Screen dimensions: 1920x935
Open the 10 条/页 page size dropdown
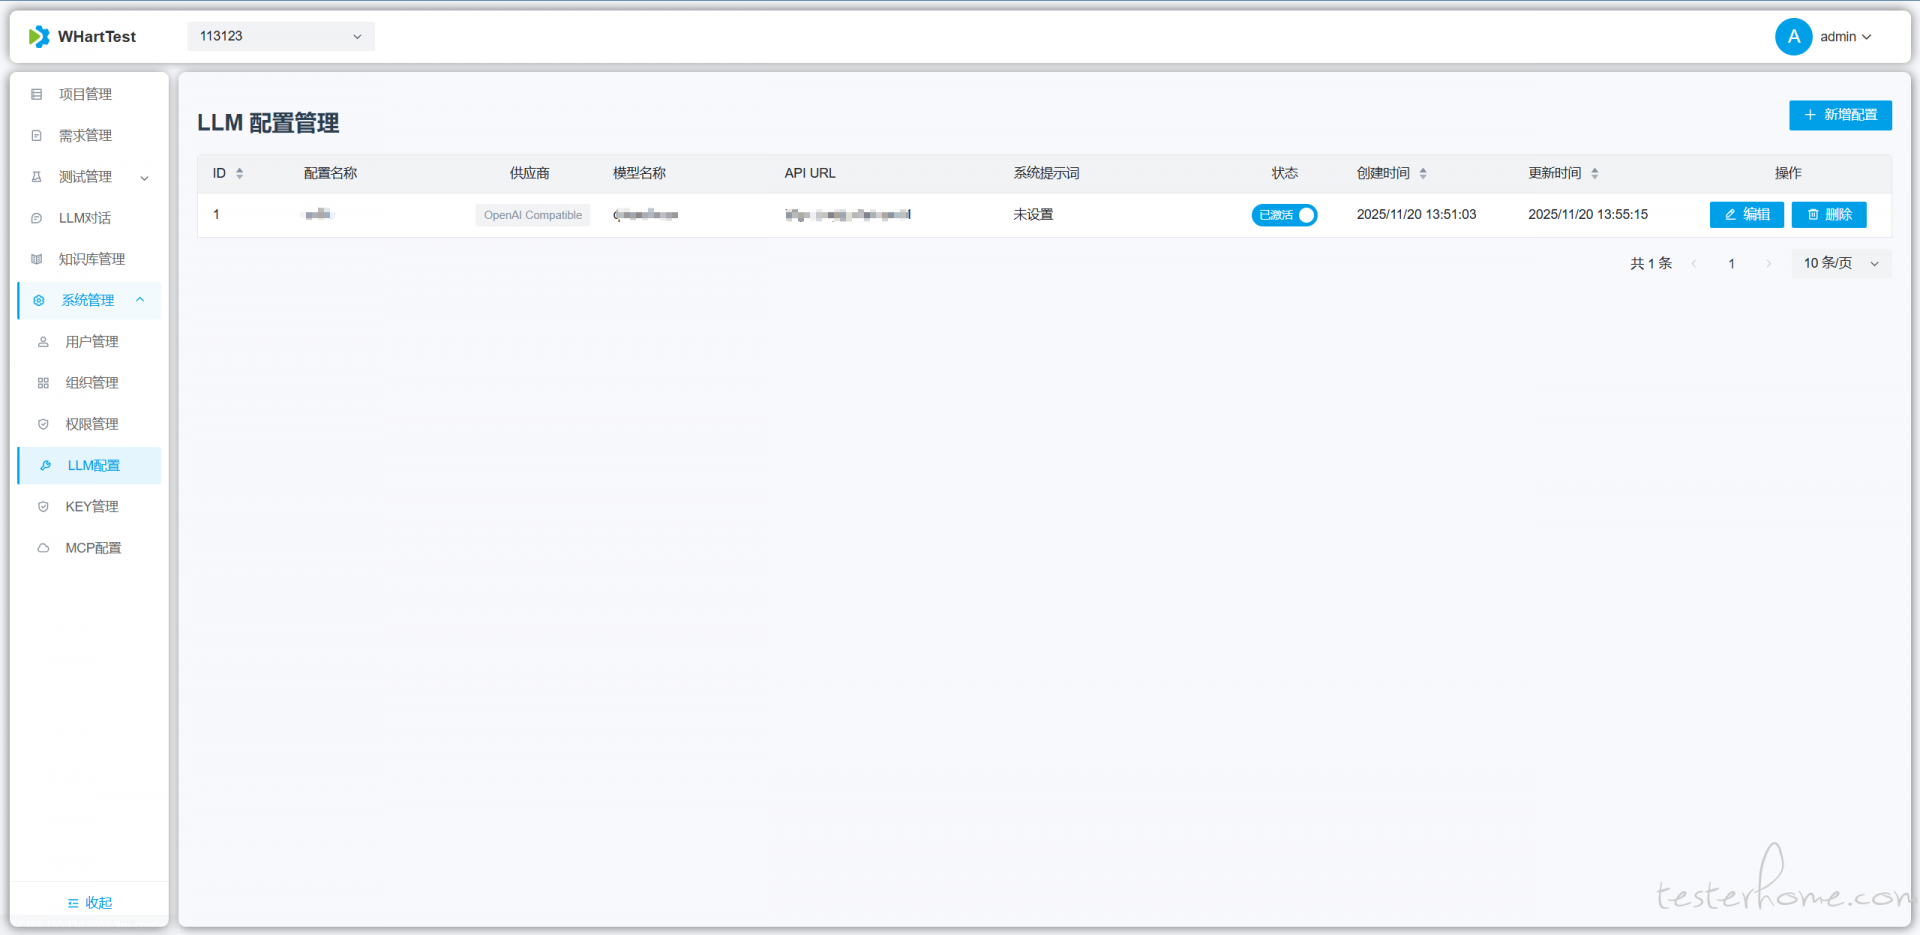(1840, 264)
